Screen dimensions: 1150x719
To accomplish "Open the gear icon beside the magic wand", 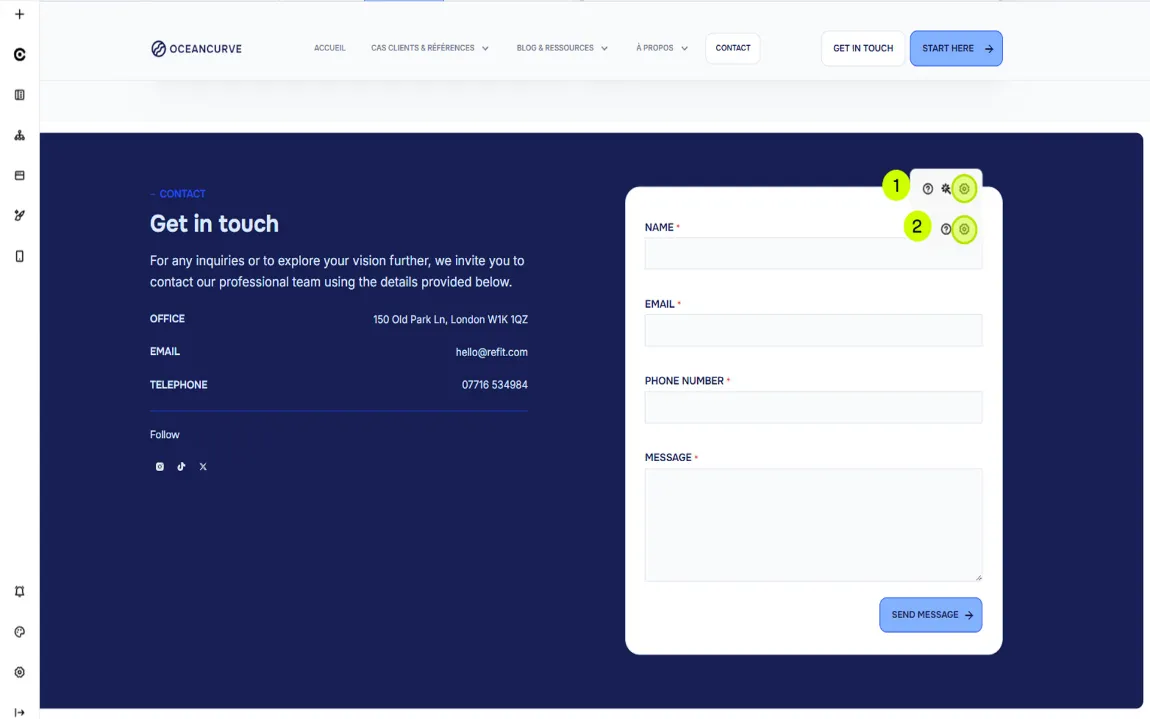I will pyautogui.click(x=964, y=189).
